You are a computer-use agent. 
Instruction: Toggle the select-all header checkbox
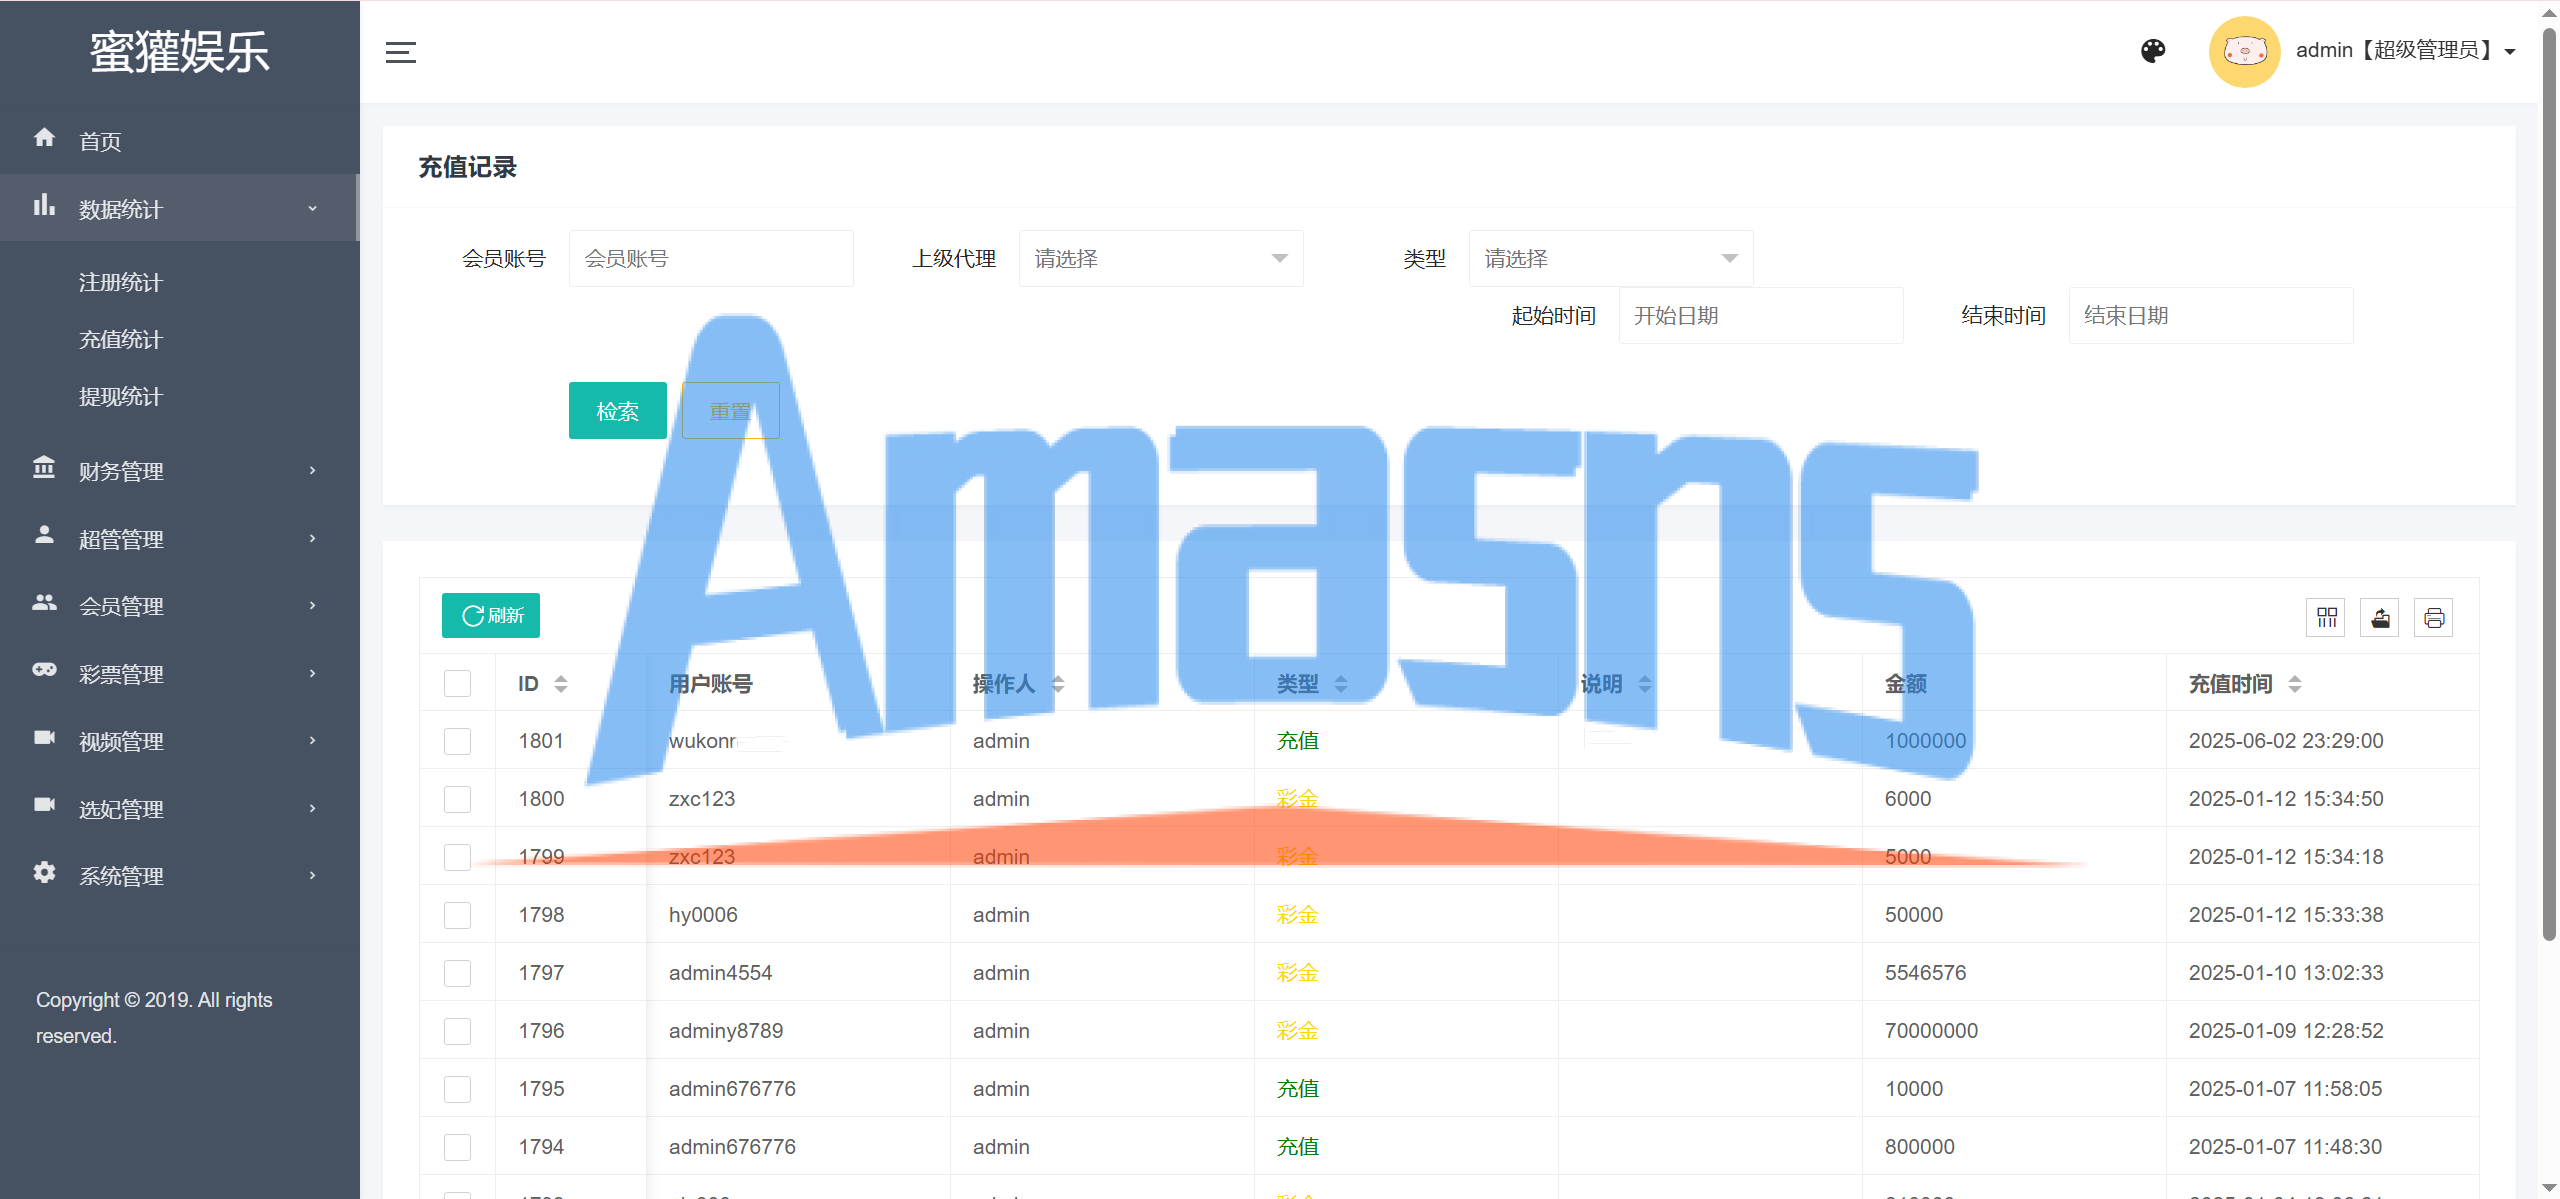pos(458,684)
